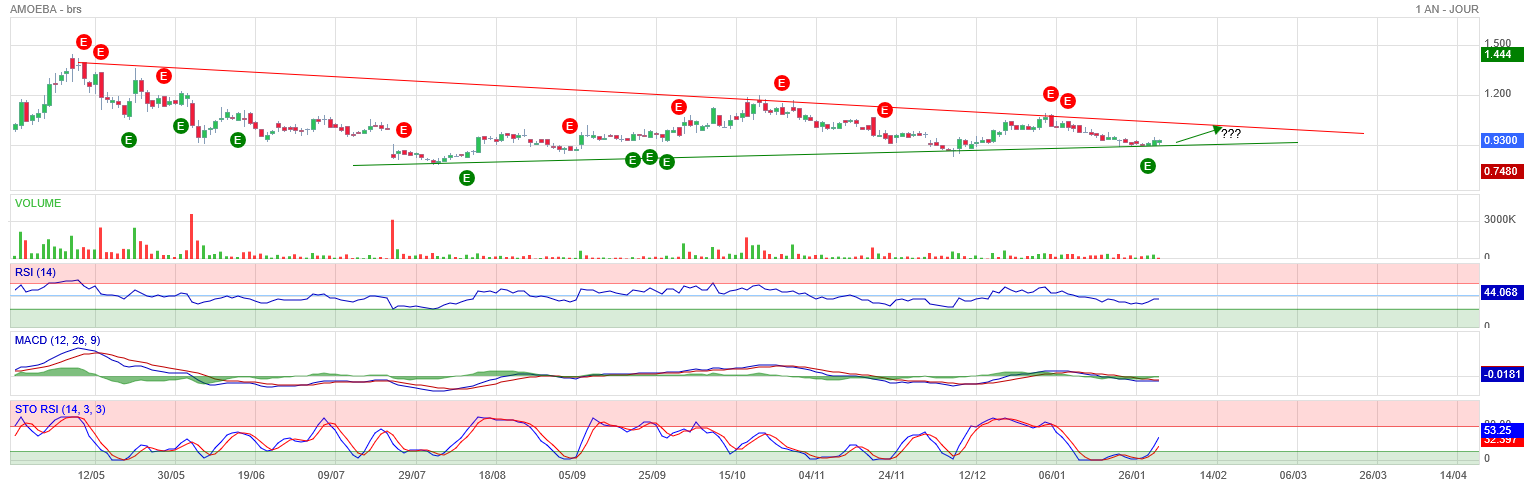1524x485 pixels.
Task: Click the red 0.7480 low price tag
Action: click(x=1502, y=171)
